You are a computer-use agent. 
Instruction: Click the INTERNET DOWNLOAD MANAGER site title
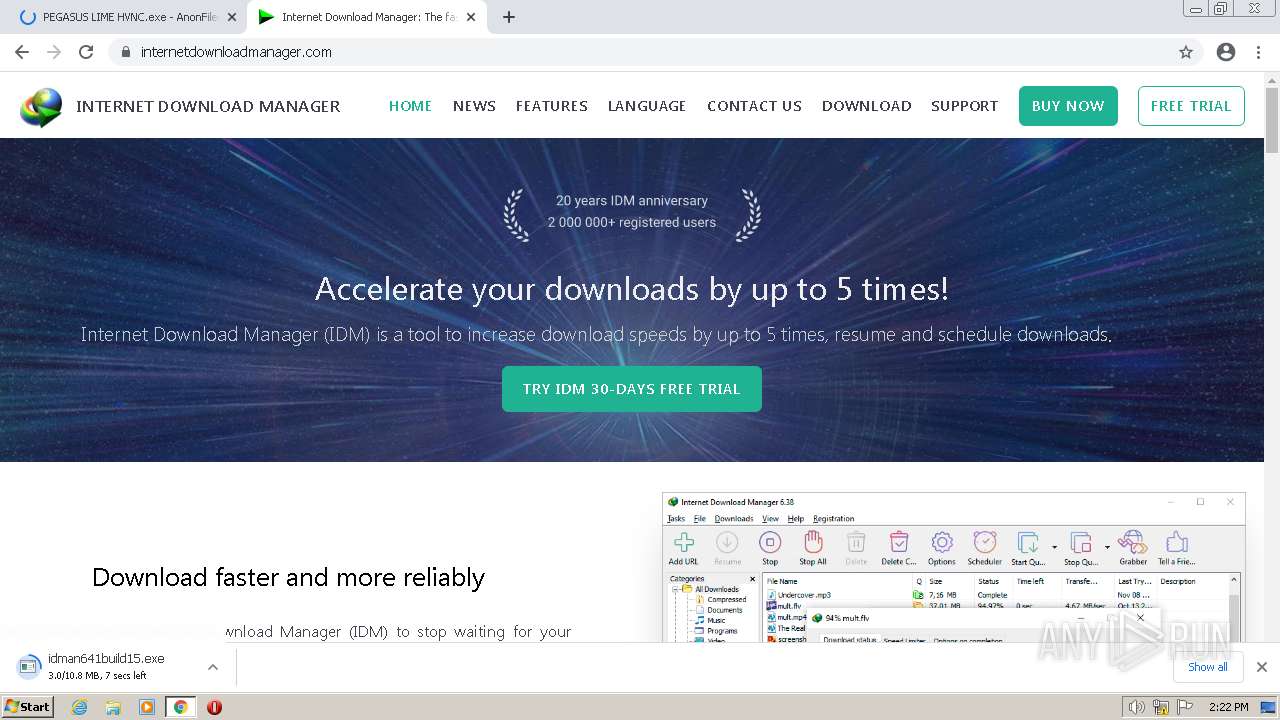click(208, 106)
